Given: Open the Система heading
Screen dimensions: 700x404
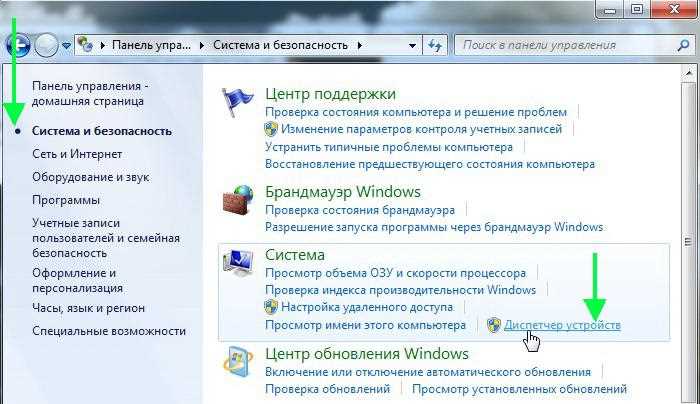Looking at the screenshot, I should 295,255.
